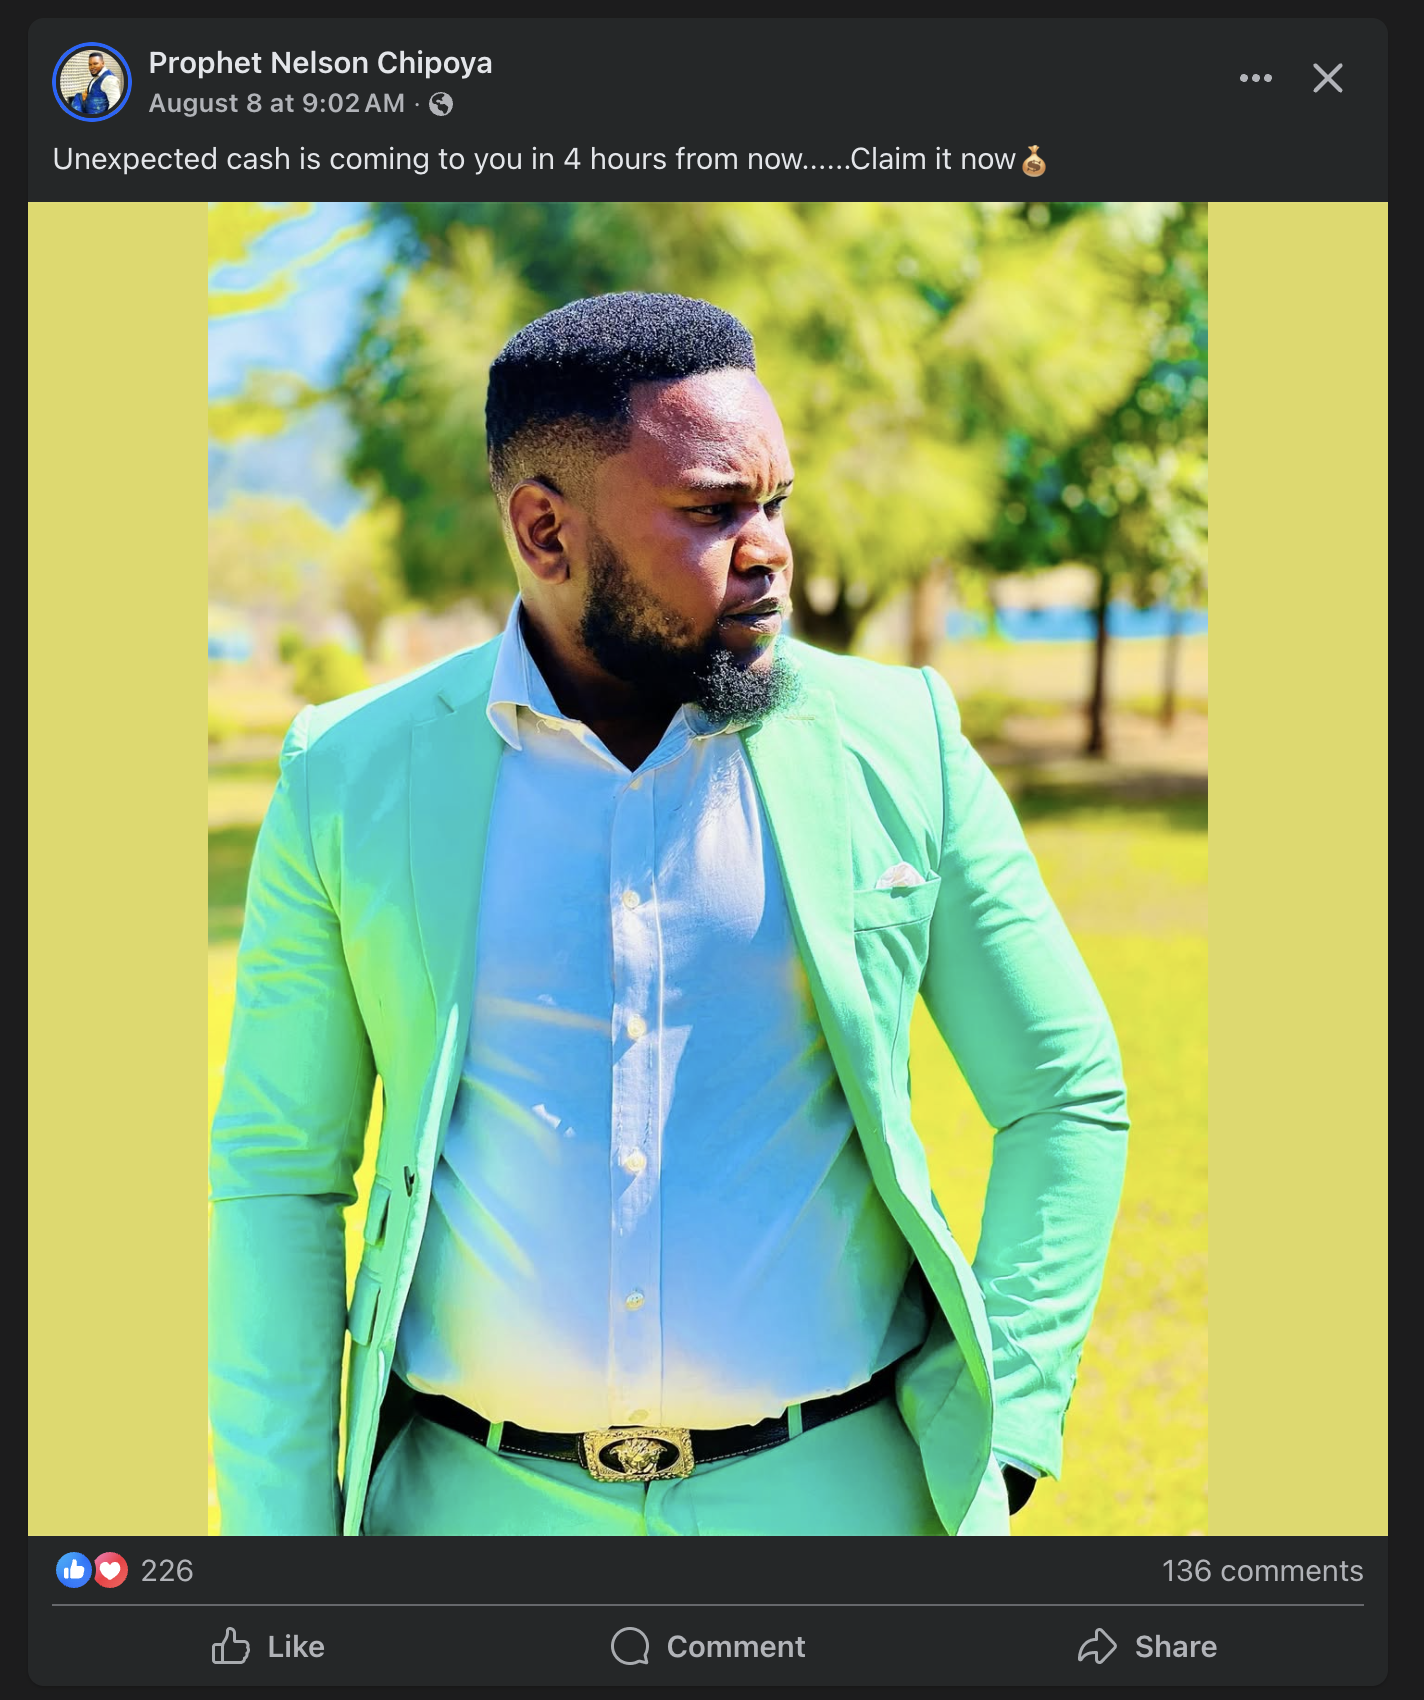Click the yellow area left of the photo
Screen dimensions: 1424x1700
coord(118,869)
